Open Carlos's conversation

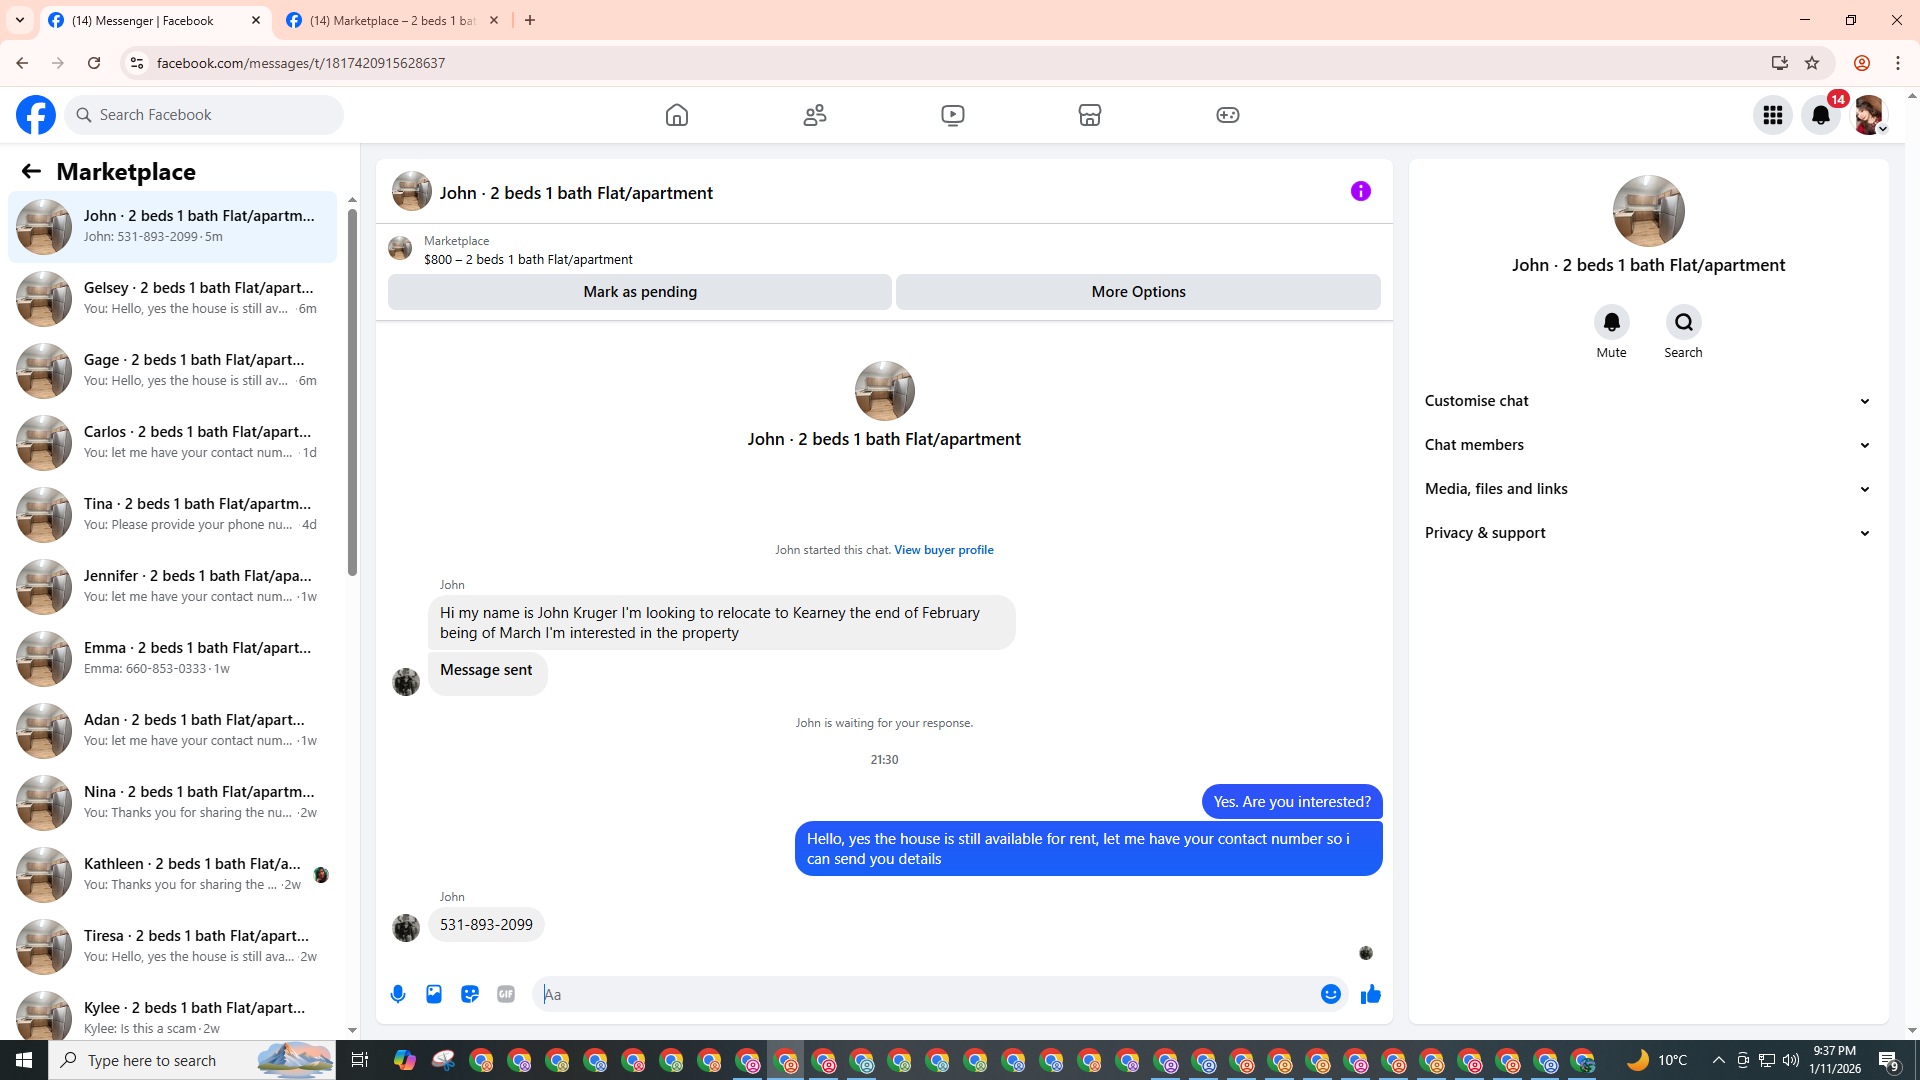point(173,443)
